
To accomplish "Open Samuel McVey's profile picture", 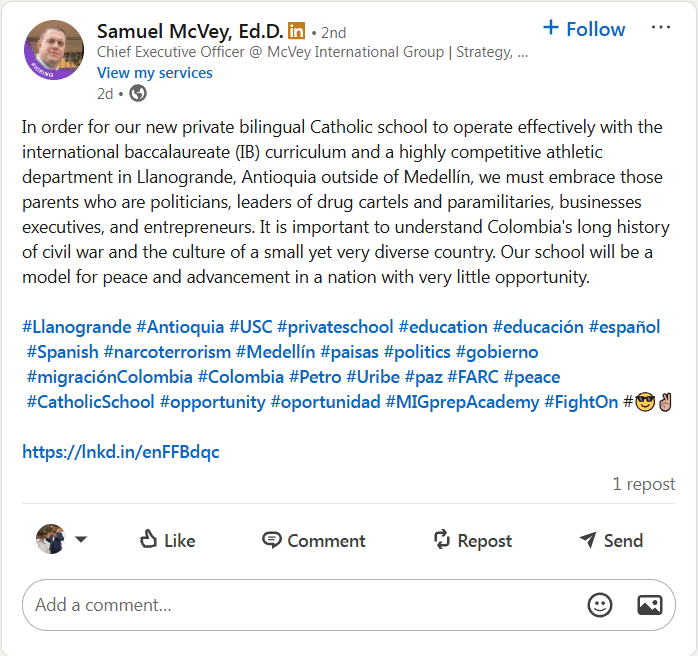I will (53, 49).
